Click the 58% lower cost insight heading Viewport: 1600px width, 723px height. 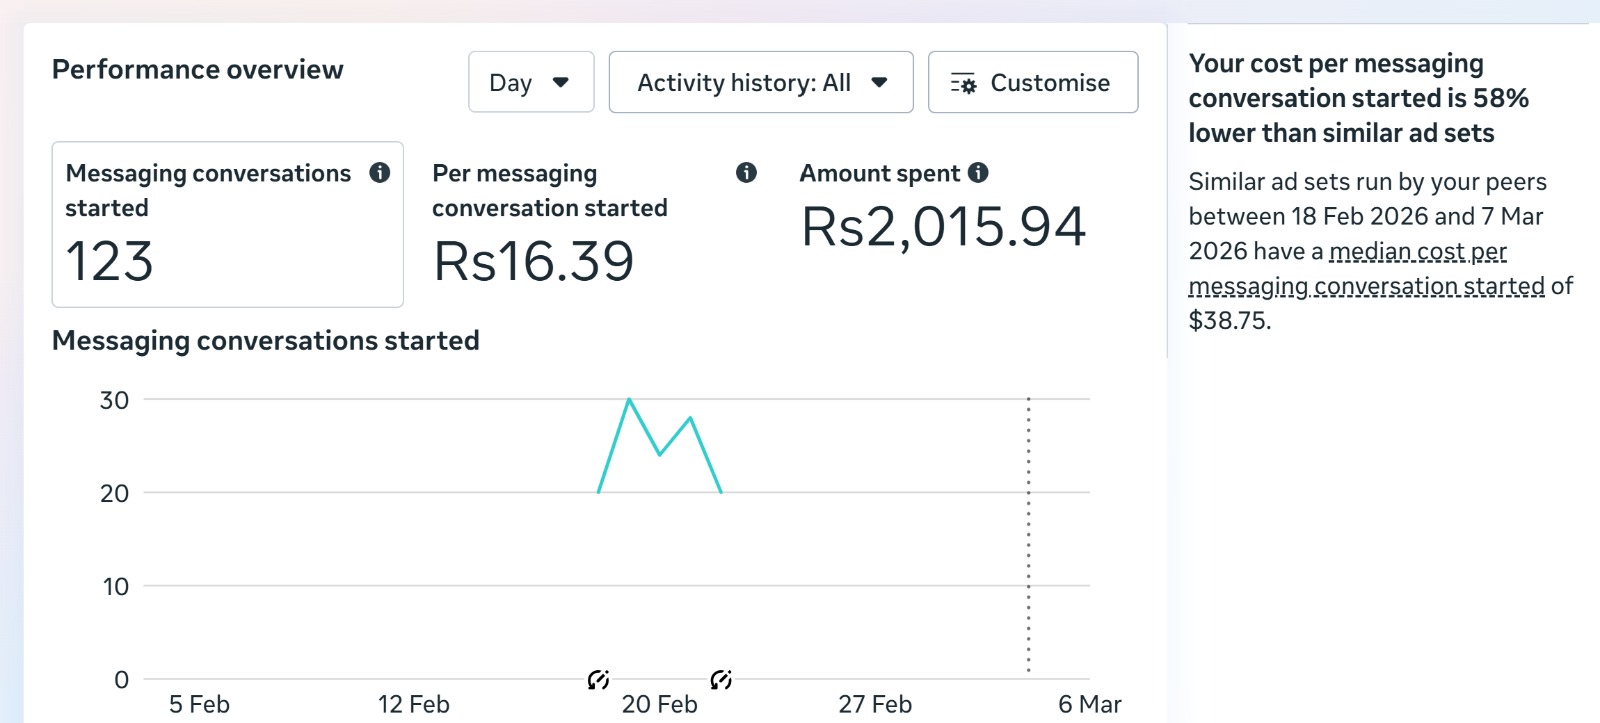click(x=1358, y=98)
